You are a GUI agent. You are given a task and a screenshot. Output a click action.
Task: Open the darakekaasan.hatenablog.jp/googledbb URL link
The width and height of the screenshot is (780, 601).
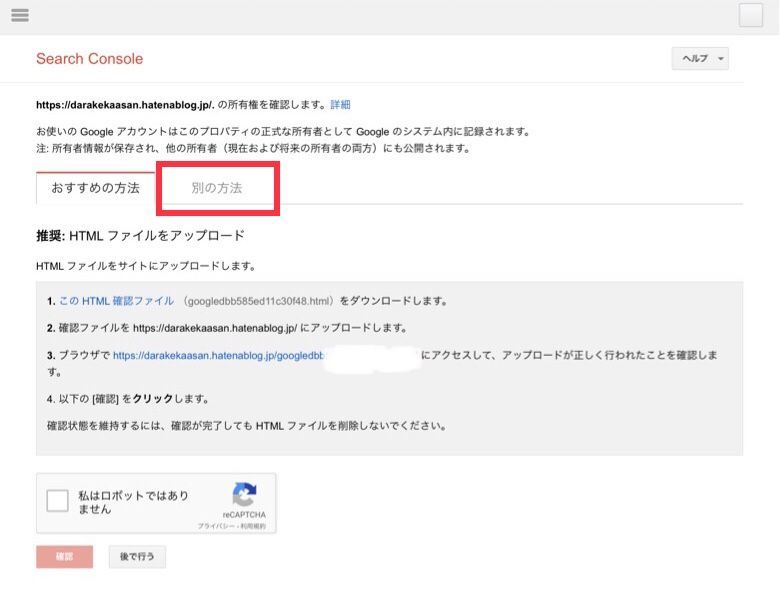pyautogui.click(x=218, y=355)
